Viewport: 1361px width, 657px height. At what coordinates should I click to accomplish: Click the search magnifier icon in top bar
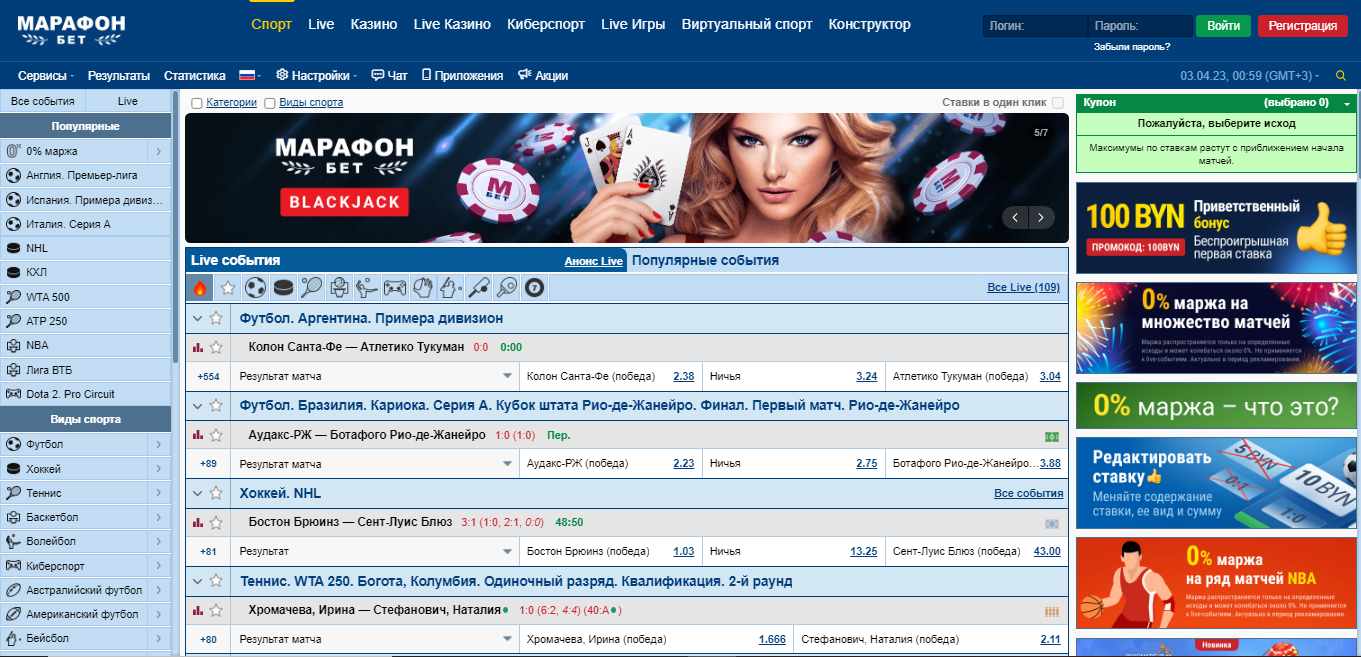pyautogui.click(x=1341, y=76)
